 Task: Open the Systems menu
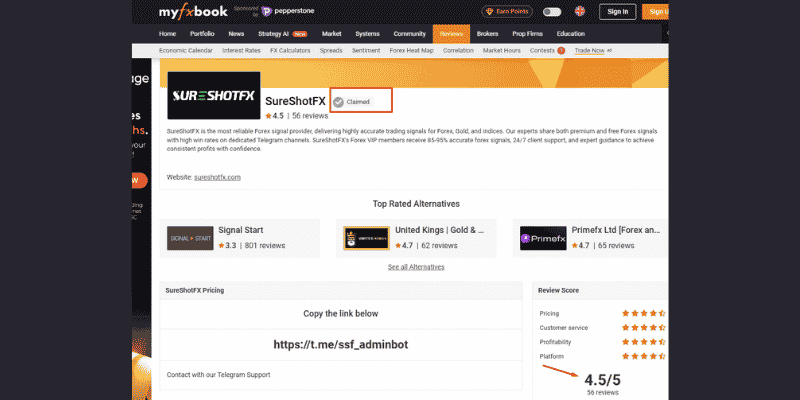pyautogui.click(x=367, y=34)
